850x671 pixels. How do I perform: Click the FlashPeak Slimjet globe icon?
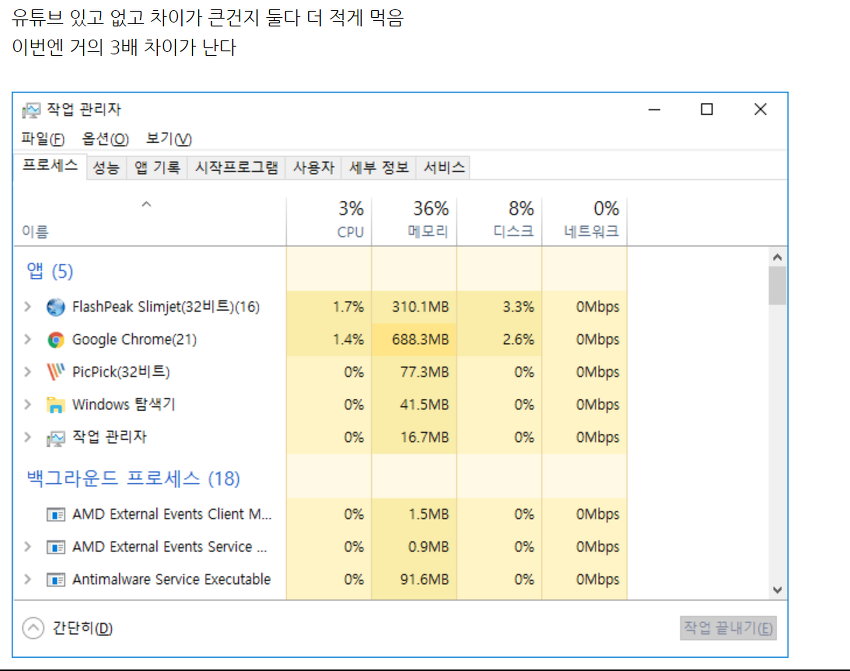pyautogui.click(x=55, y=307)
